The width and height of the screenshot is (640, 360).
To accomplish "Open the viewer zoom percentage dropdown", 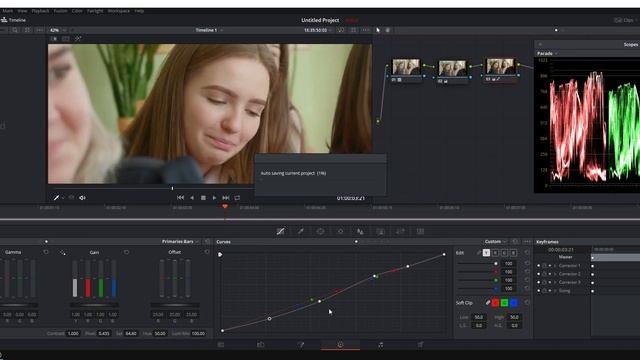I will pos(57,30).
